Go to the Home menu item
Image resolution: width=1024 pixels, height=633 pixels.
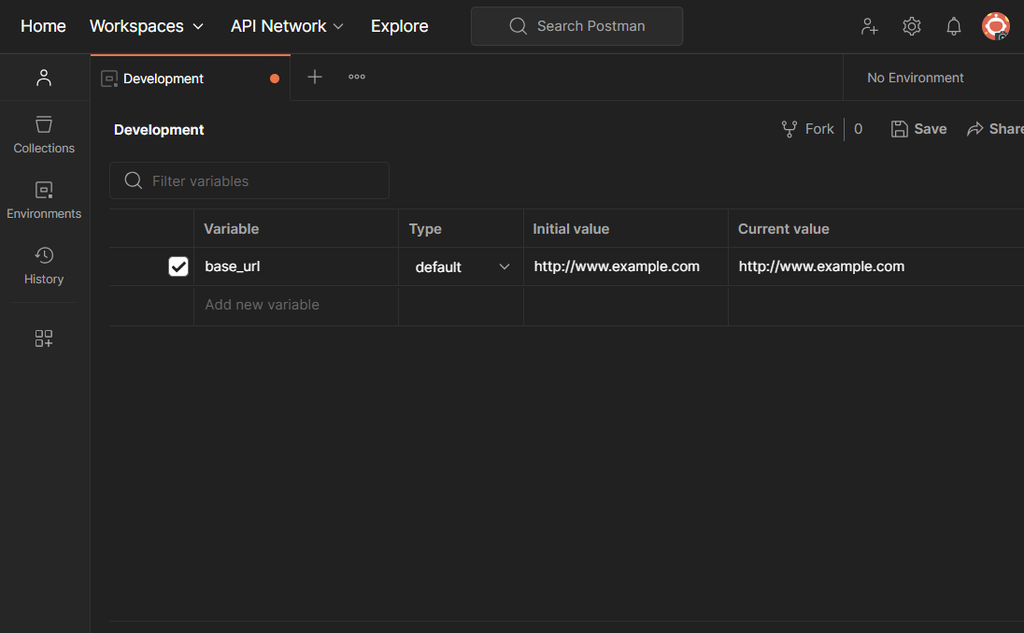pos(43,26)
